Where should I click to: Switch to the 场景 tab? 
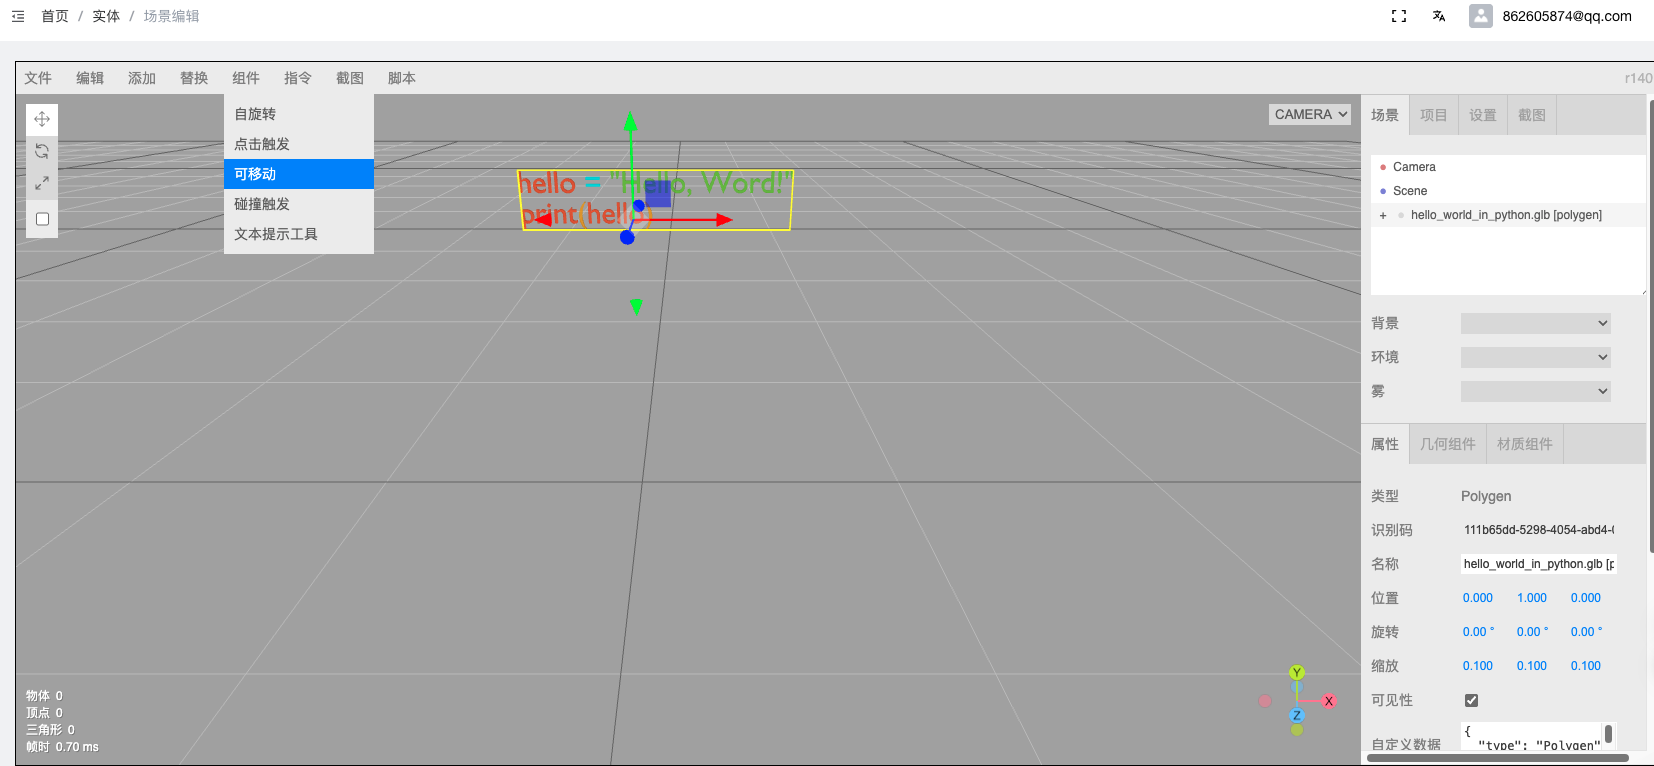click(x=1385, y=115)
